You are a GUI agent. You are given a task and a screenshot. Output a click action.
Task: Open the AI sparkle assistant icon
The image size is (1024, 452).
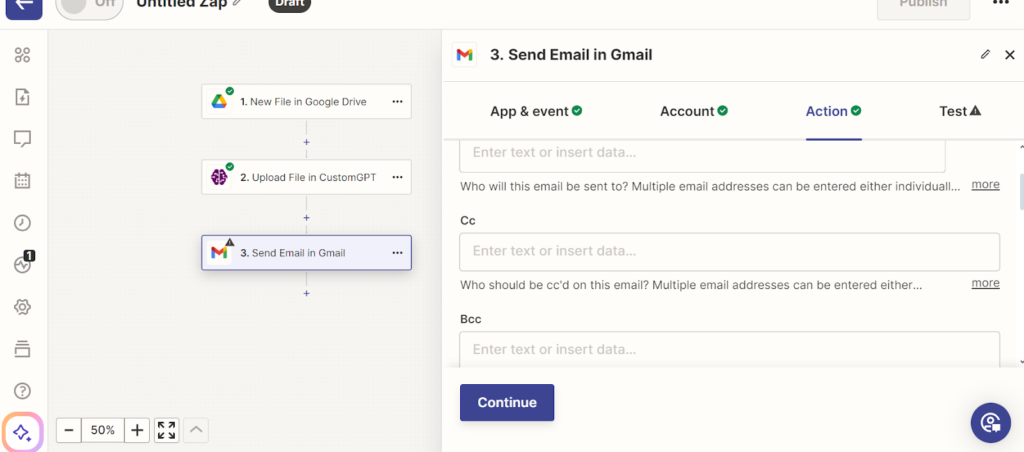(x=22, y=432)
